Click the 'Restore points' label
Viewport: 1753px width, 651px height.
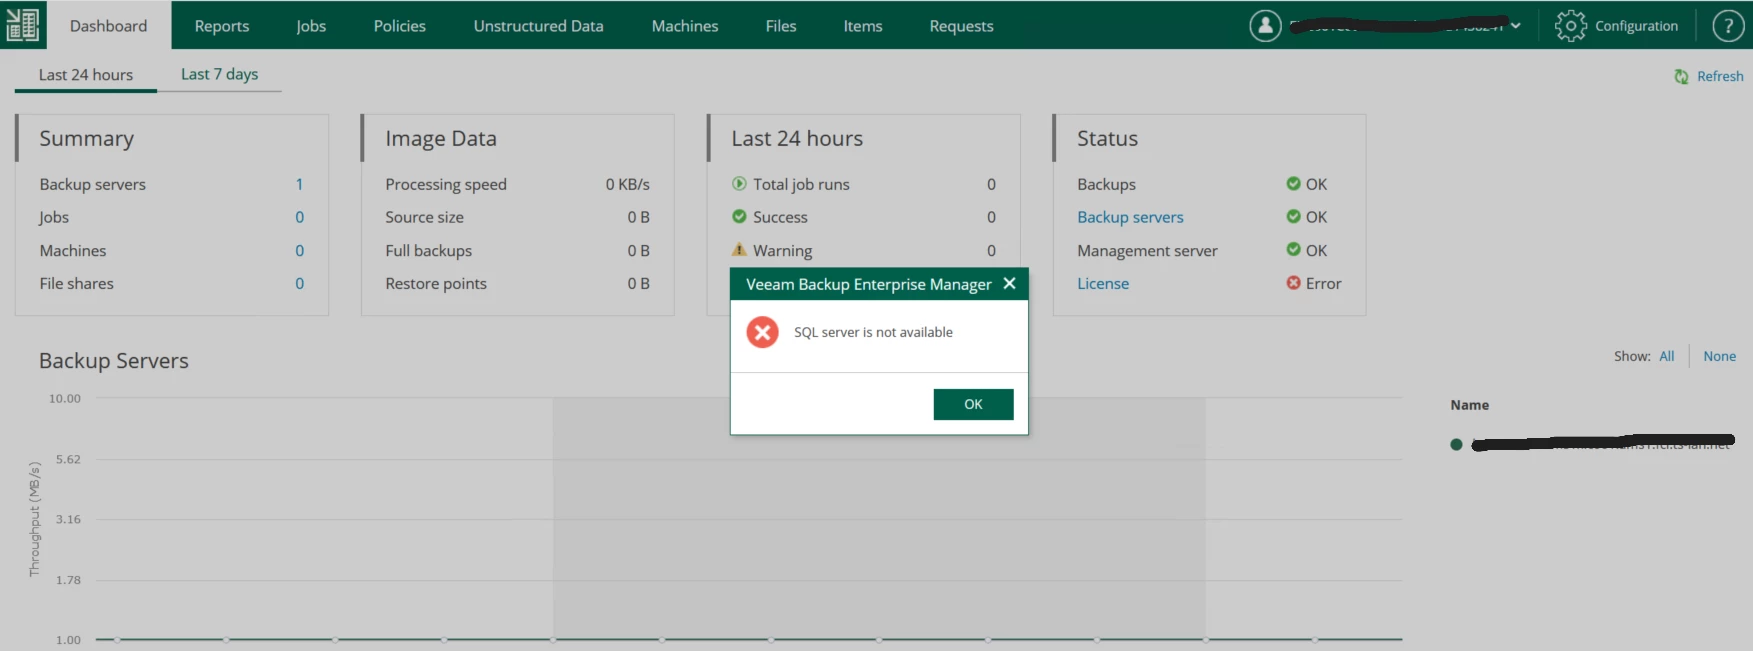tap(436, 284)
